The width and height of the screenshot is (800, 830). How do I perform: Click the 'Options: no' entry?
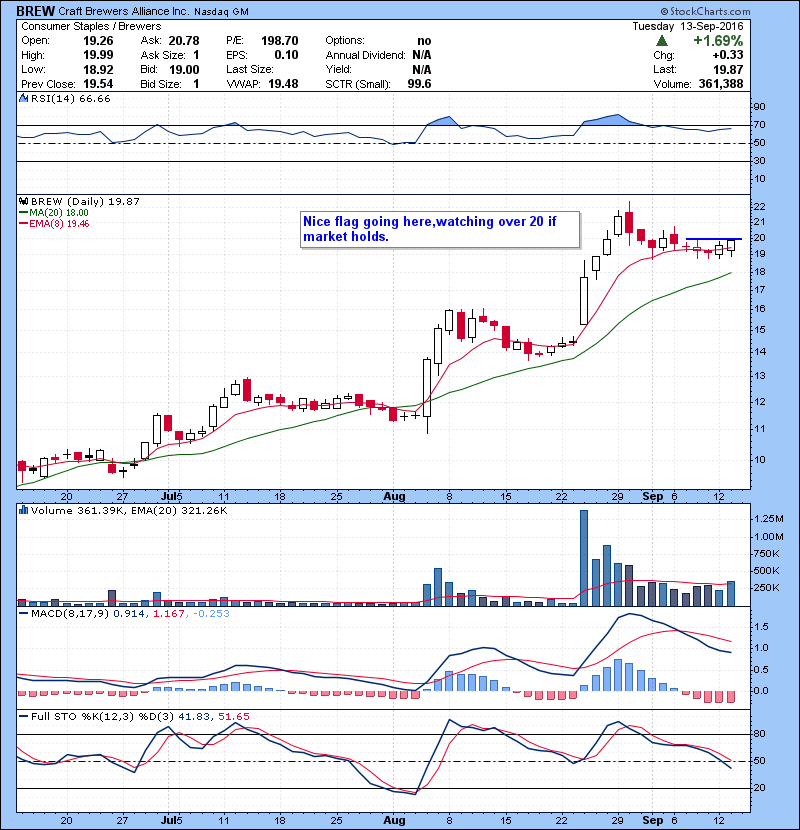pos(378,41)
